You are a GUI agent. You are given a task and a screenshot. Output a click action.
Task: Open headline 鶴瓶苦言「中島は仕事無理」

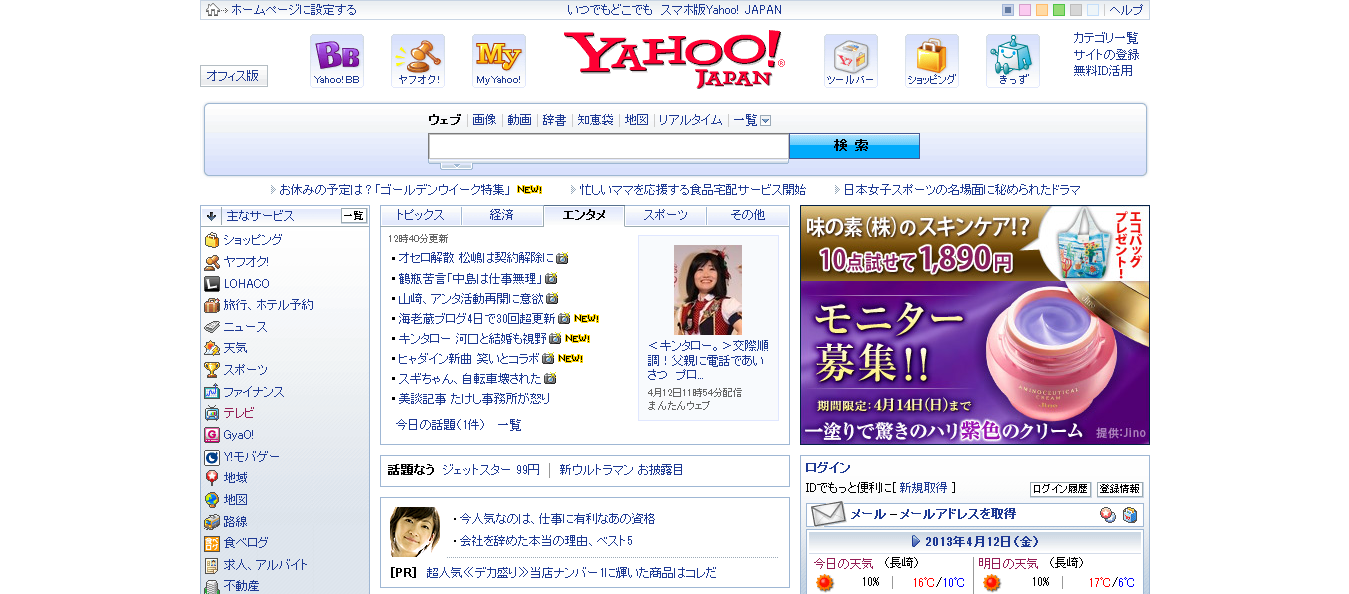tap(469, 278)
